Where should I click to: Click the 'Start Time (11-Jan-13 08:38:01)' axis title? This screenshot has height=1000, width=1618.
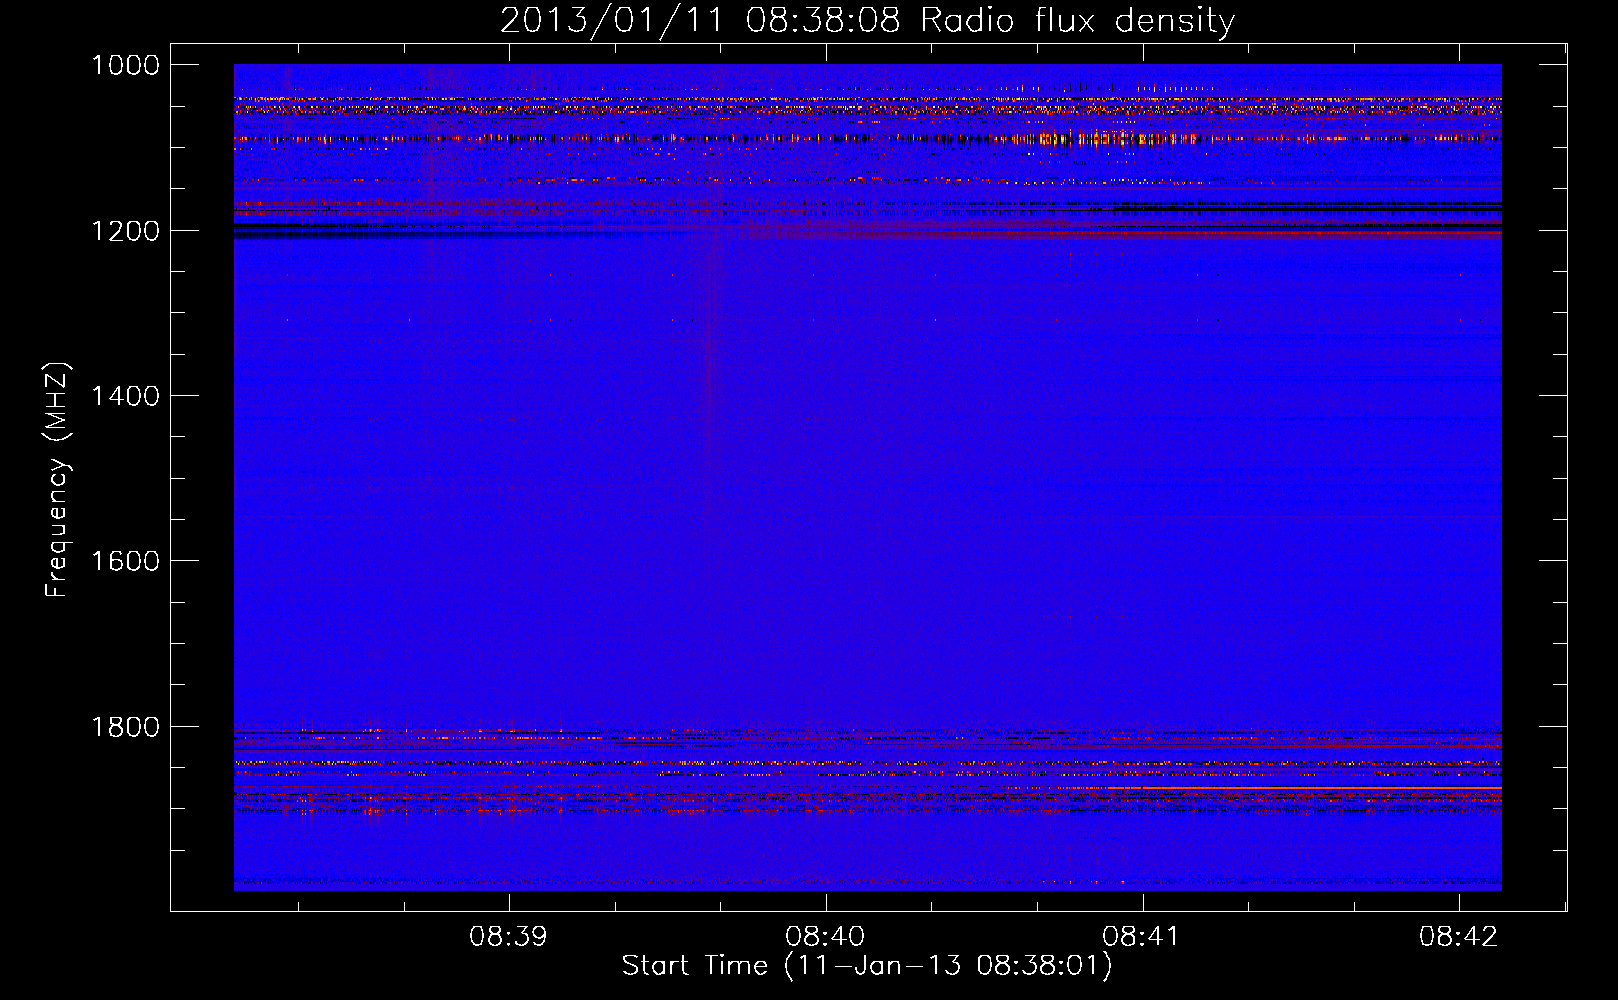coord(867,966)
